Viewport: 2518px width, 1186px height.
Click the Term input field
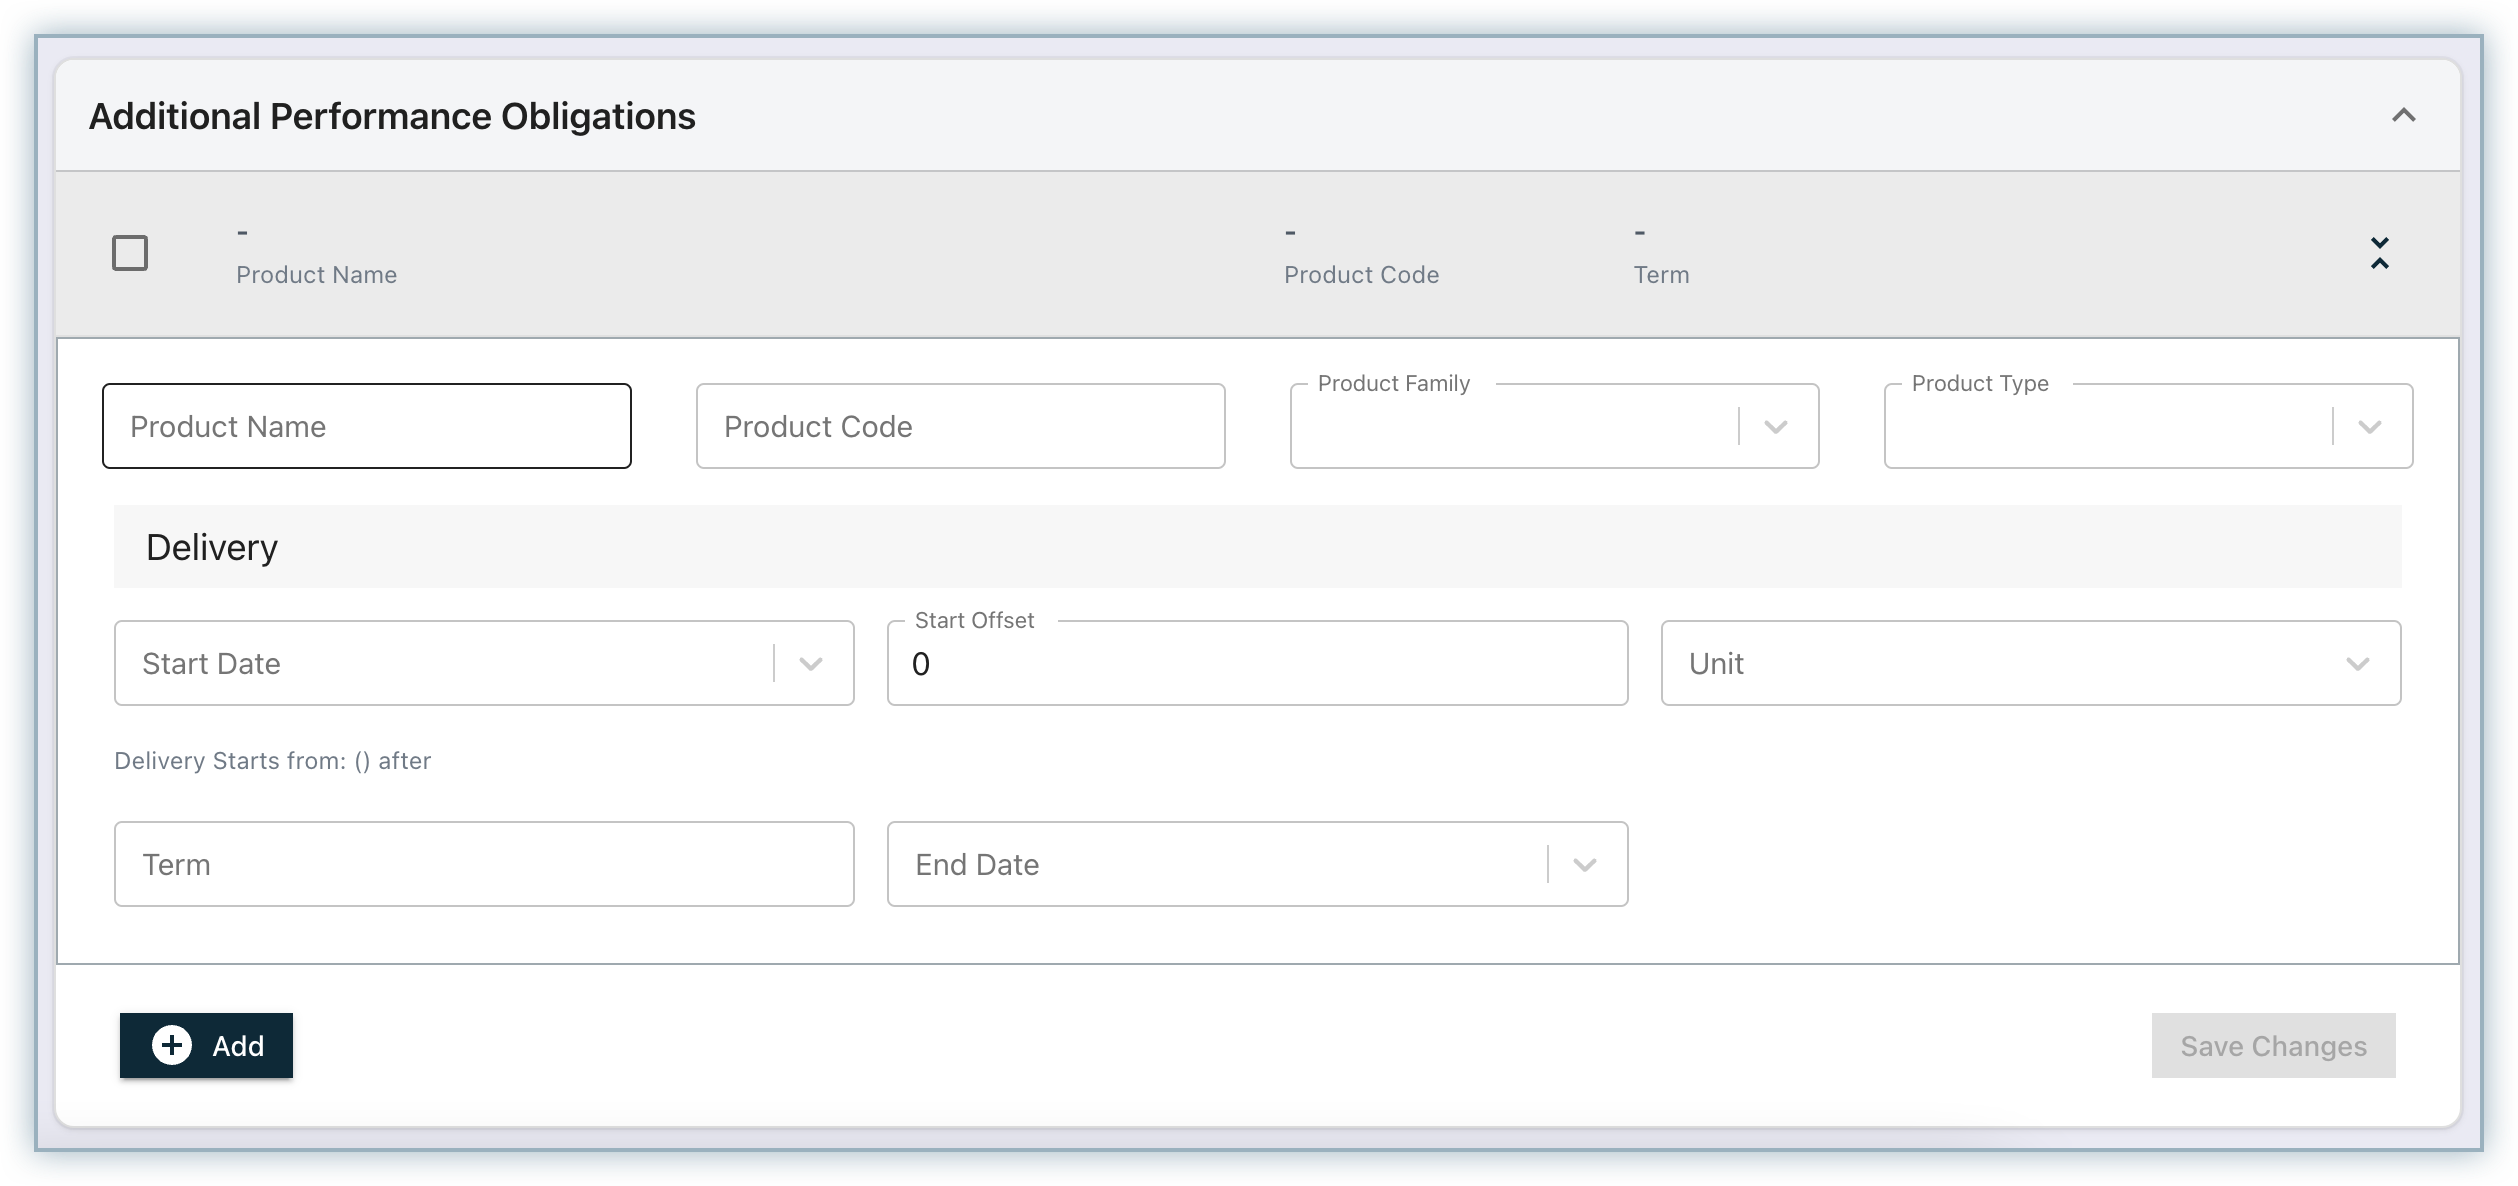[484, 864]
